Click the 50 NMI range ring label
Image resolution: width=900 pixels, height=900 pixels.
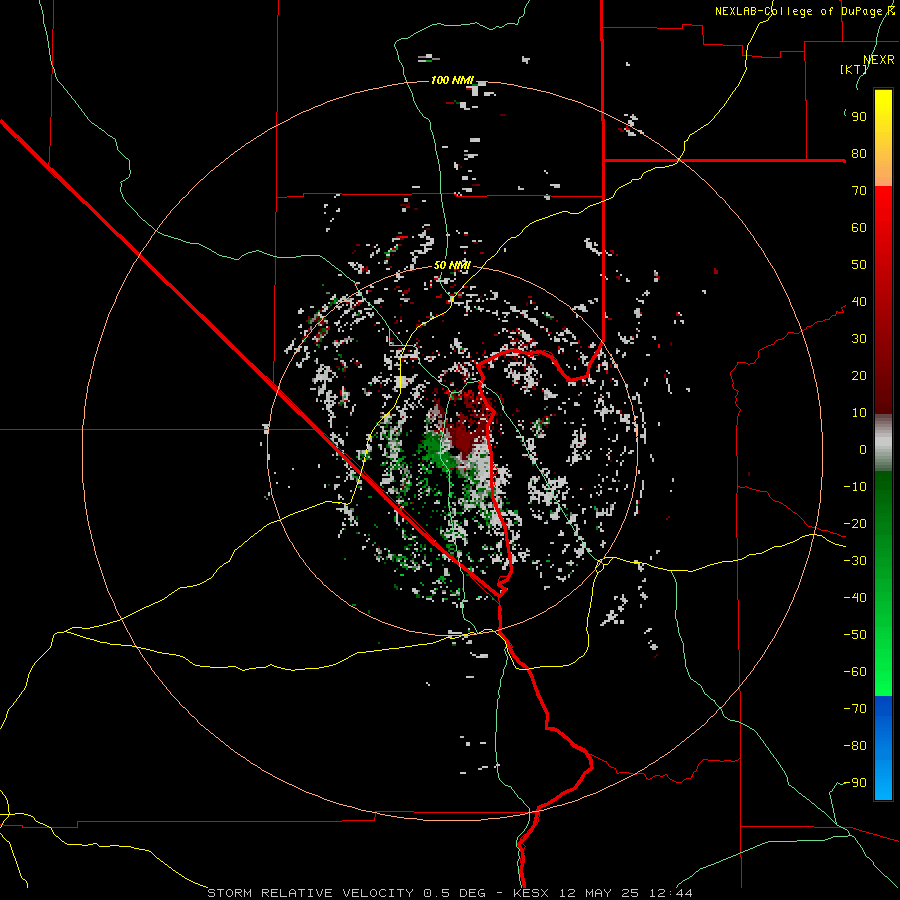(452, 265)
